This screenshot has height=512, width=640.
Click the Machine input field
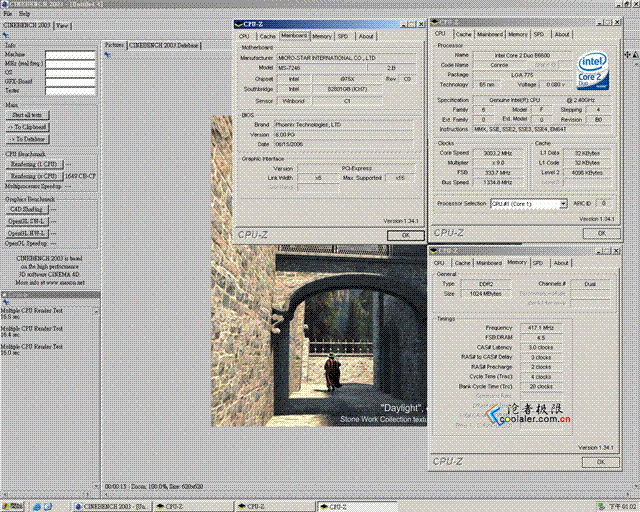pyautogui.click(x=70, y=55)
